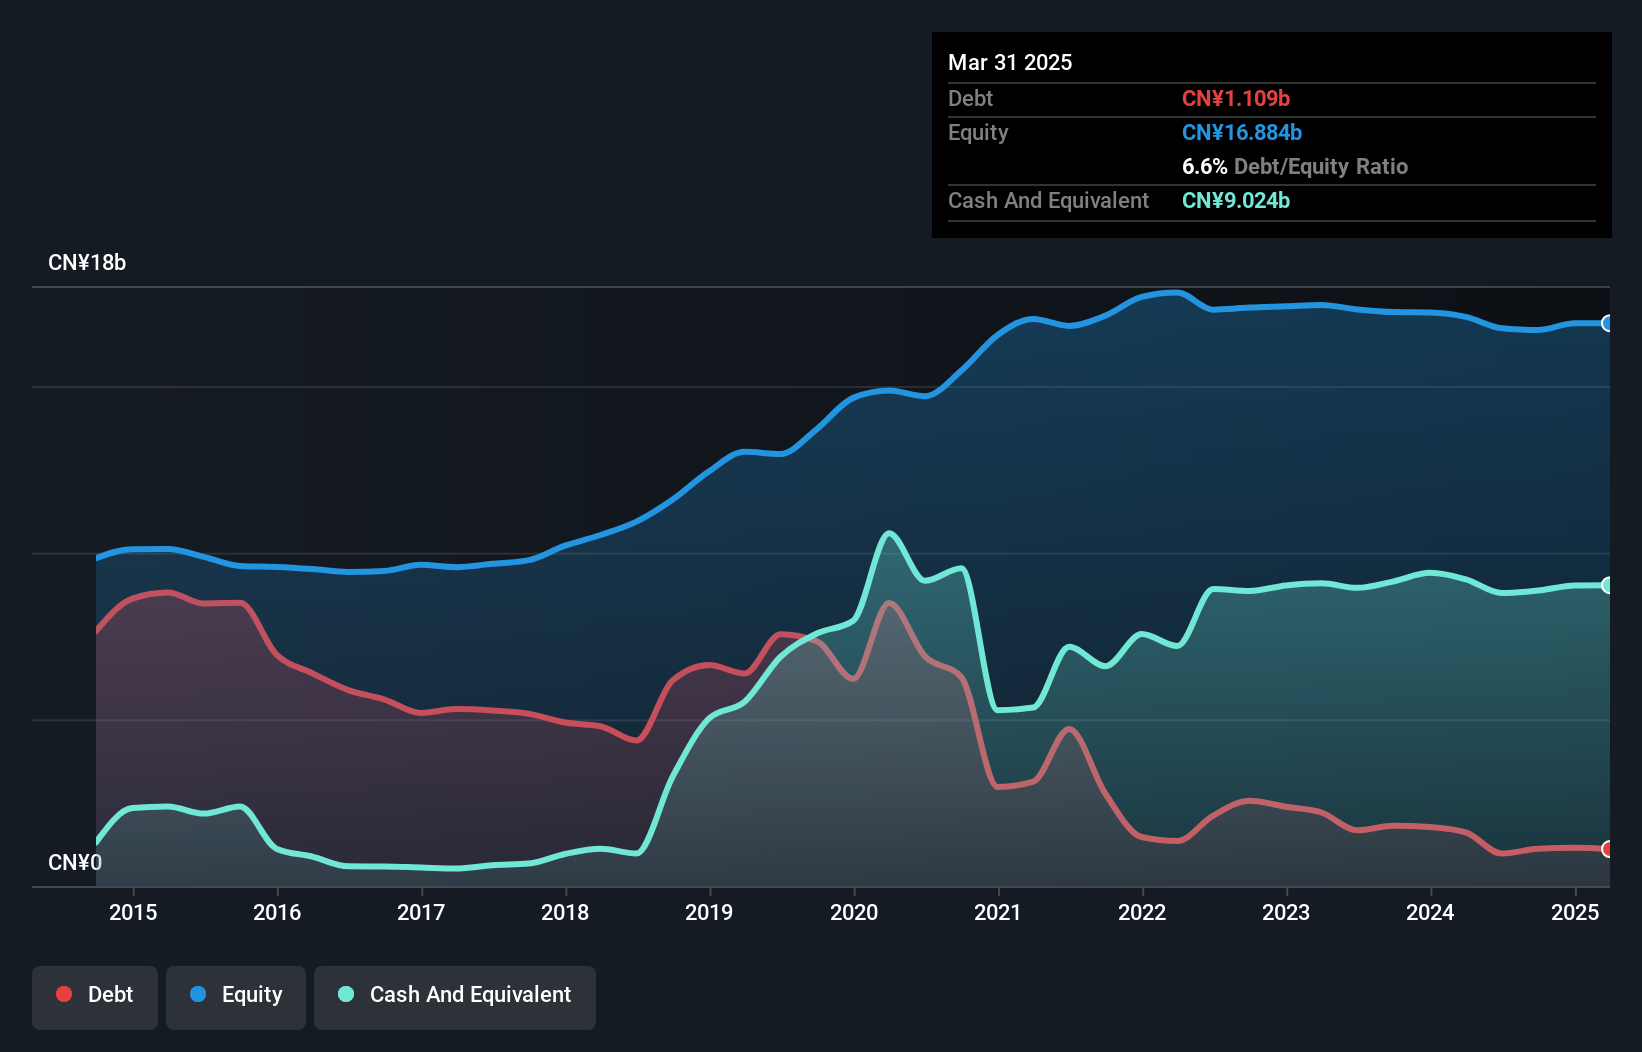The image size is (1642, 1052).
Task: Click the CN¥1.109b debt value
Action: pyautogui.click(x=1236, y=98)
